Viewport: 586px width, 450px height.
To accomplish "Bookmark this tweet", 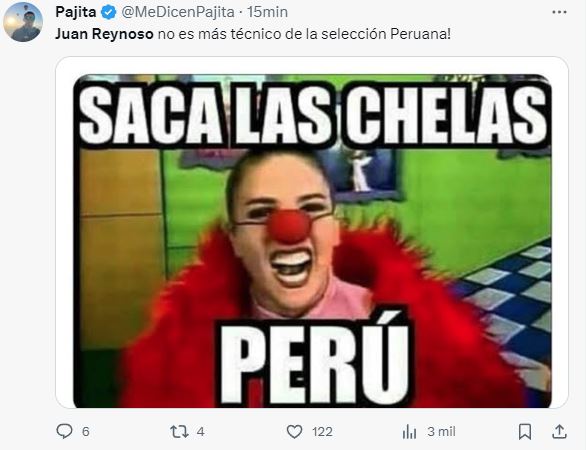I will (525, 432).
